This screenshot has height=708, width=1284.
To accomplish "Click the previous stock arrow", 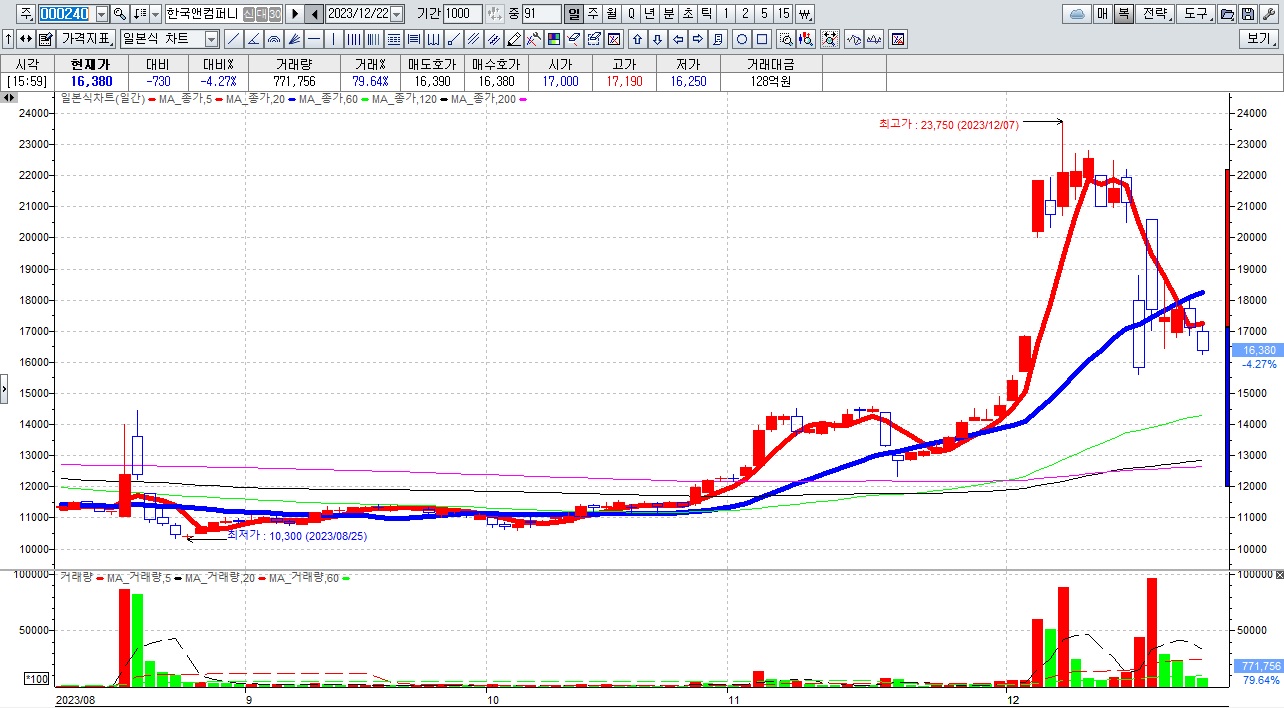I will pyautogui.click(x=314, y=14).
